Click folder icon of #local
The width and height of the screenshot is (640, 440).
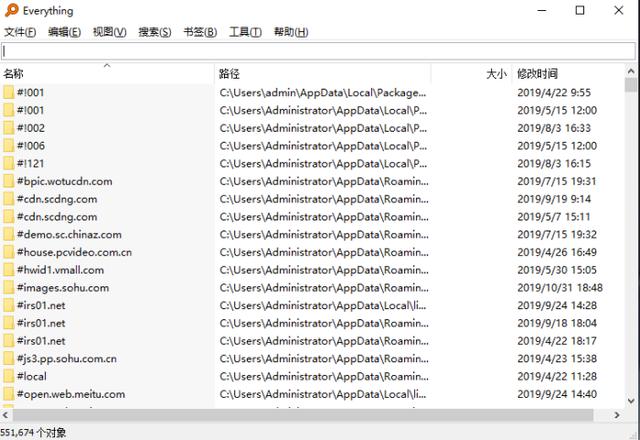click(9, 376)
